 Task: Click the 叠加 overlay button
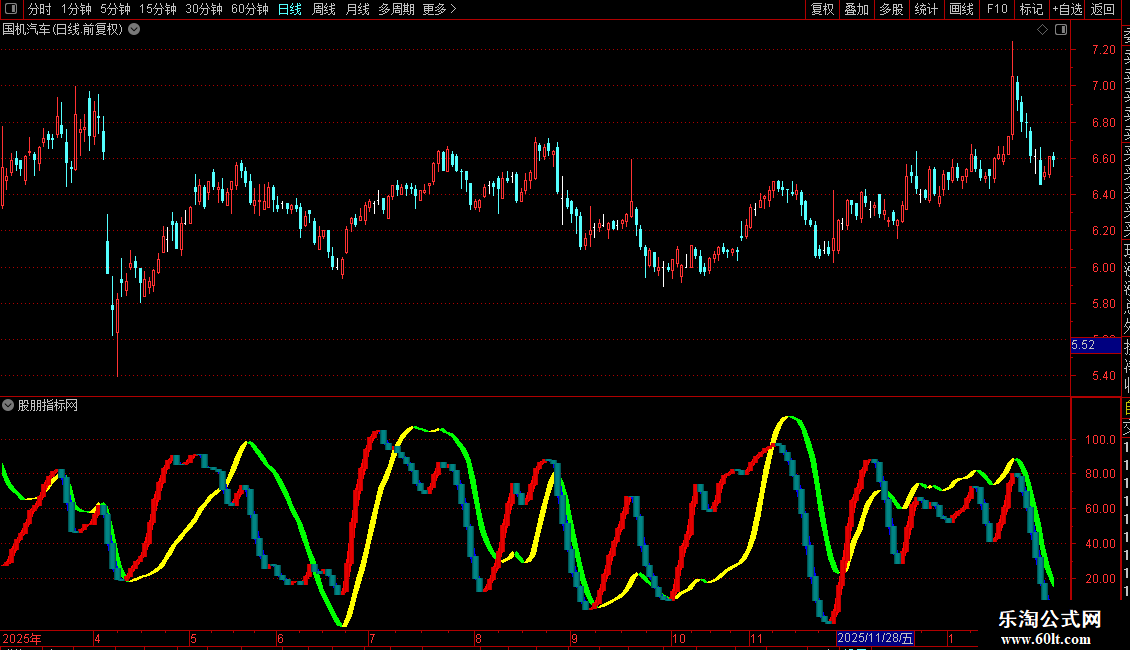[x=856, y=9]
